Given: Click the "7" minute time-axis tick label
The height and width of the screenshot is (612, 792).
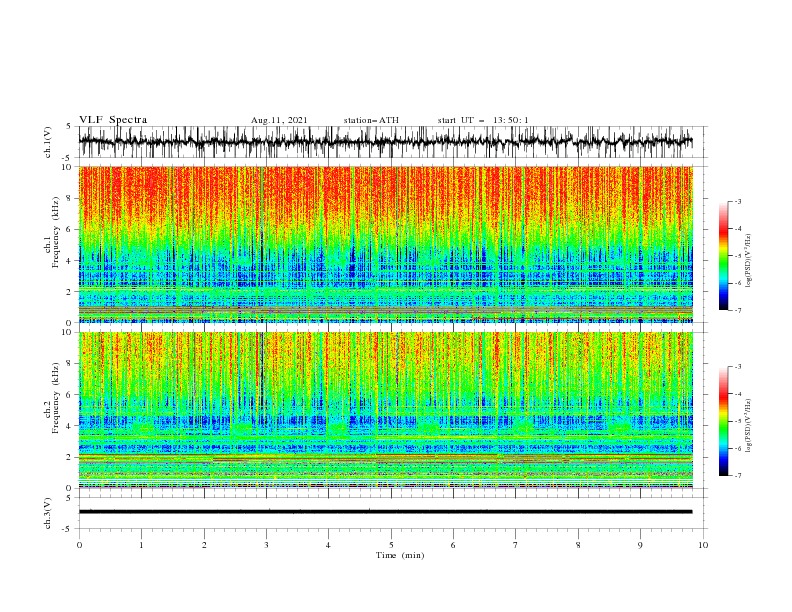Looking at the screenshot, I should [515, 545].
